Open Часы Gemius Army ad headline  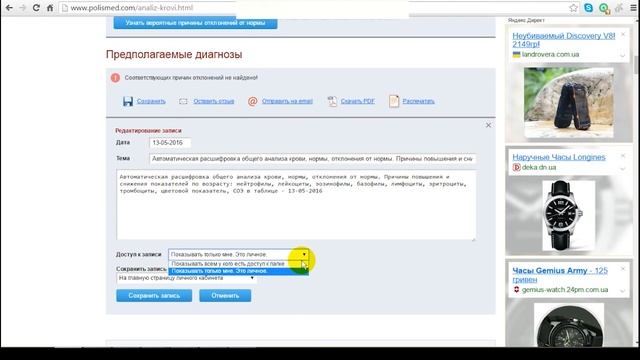560,275
